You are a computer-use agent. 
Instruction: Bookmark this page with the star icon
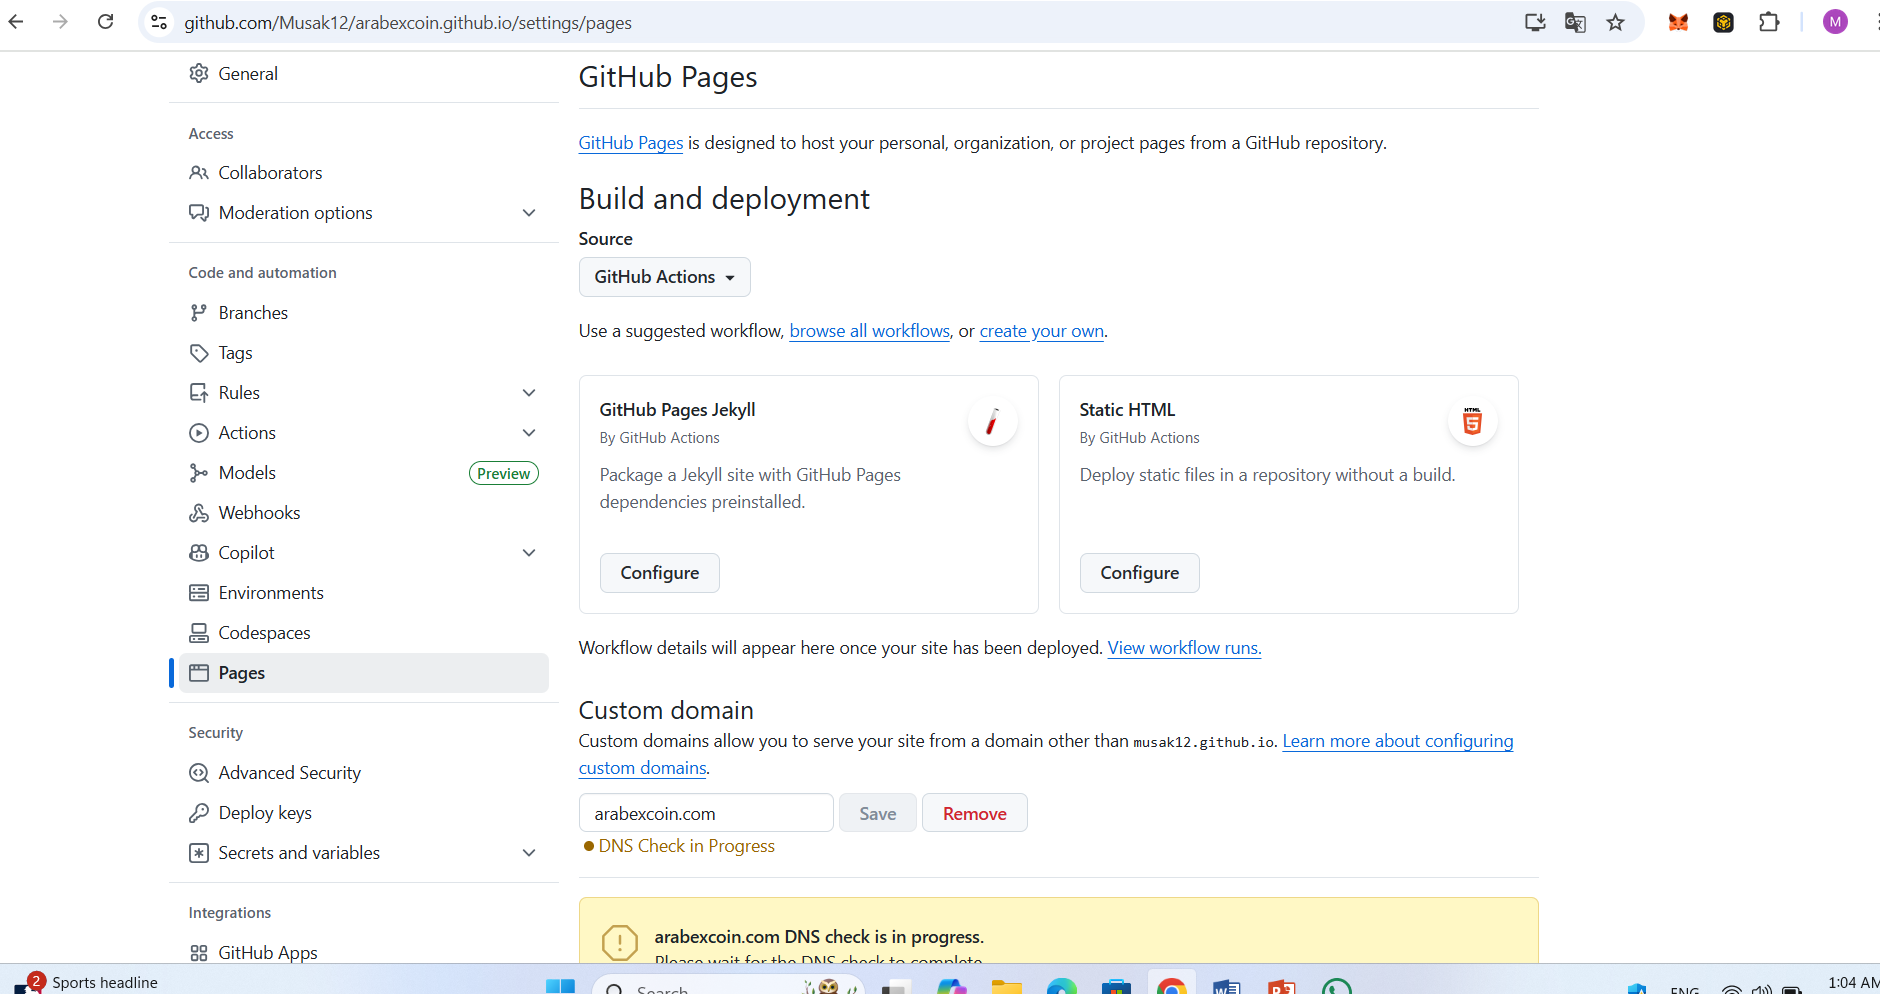pos(1615,22)
